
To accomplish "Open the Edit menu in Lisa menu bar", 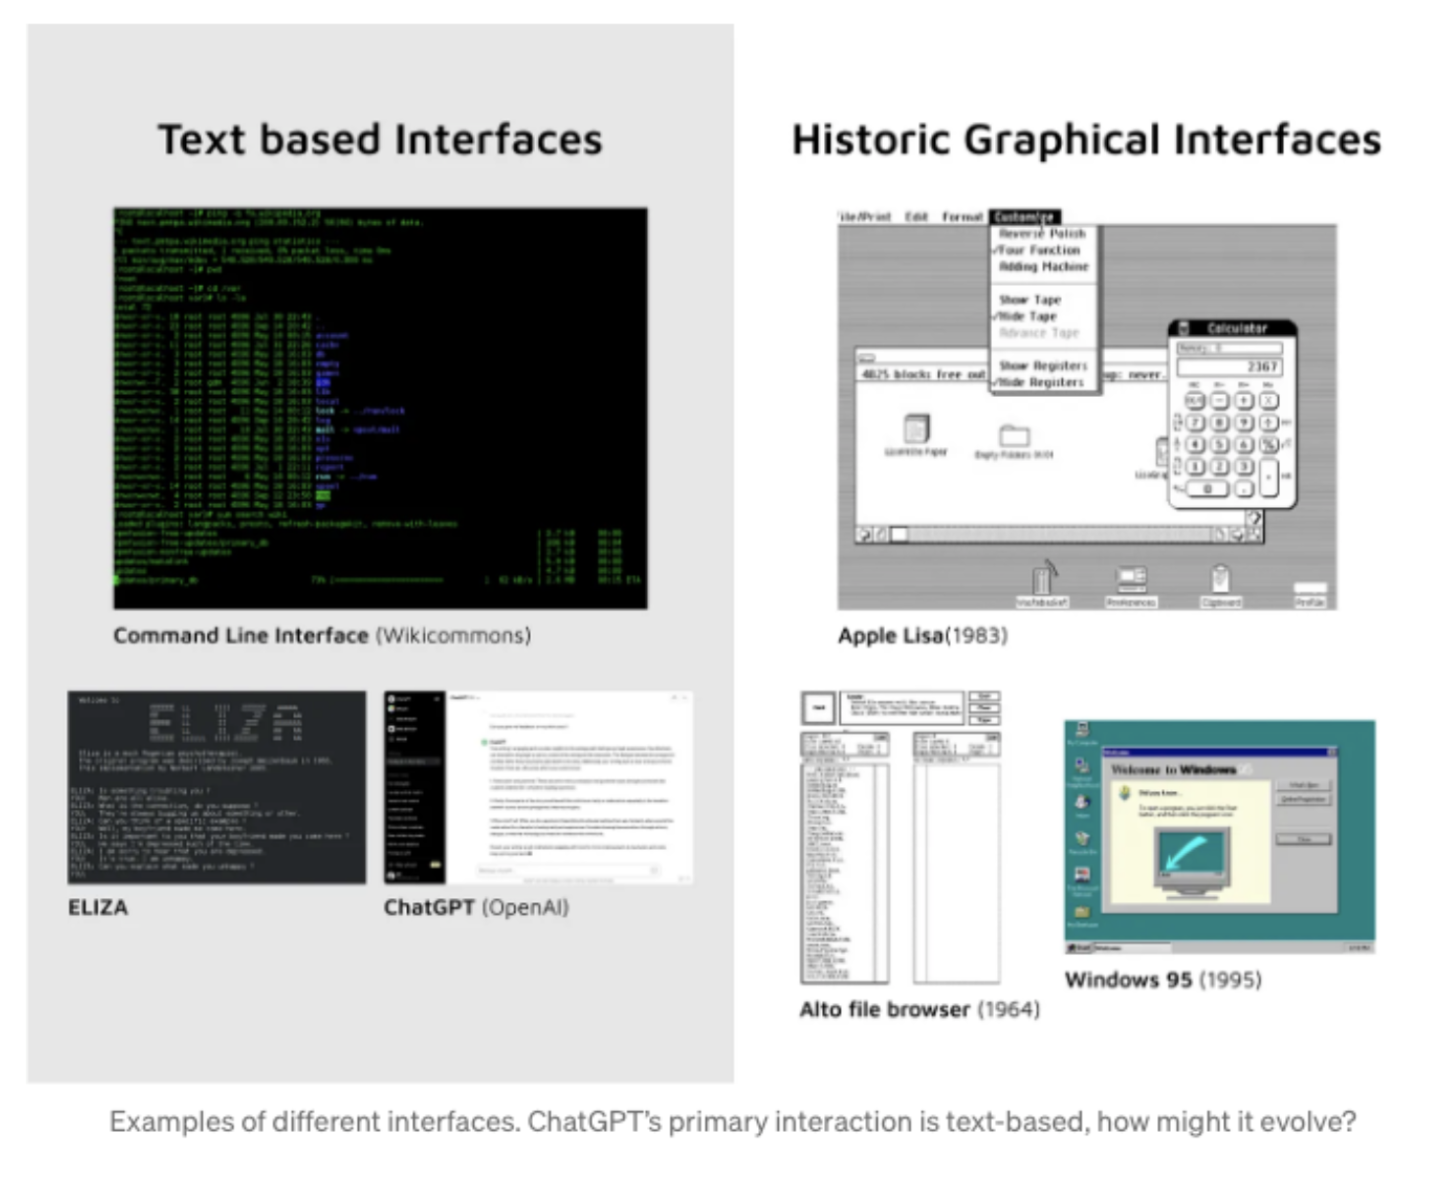I will point(916,216).
